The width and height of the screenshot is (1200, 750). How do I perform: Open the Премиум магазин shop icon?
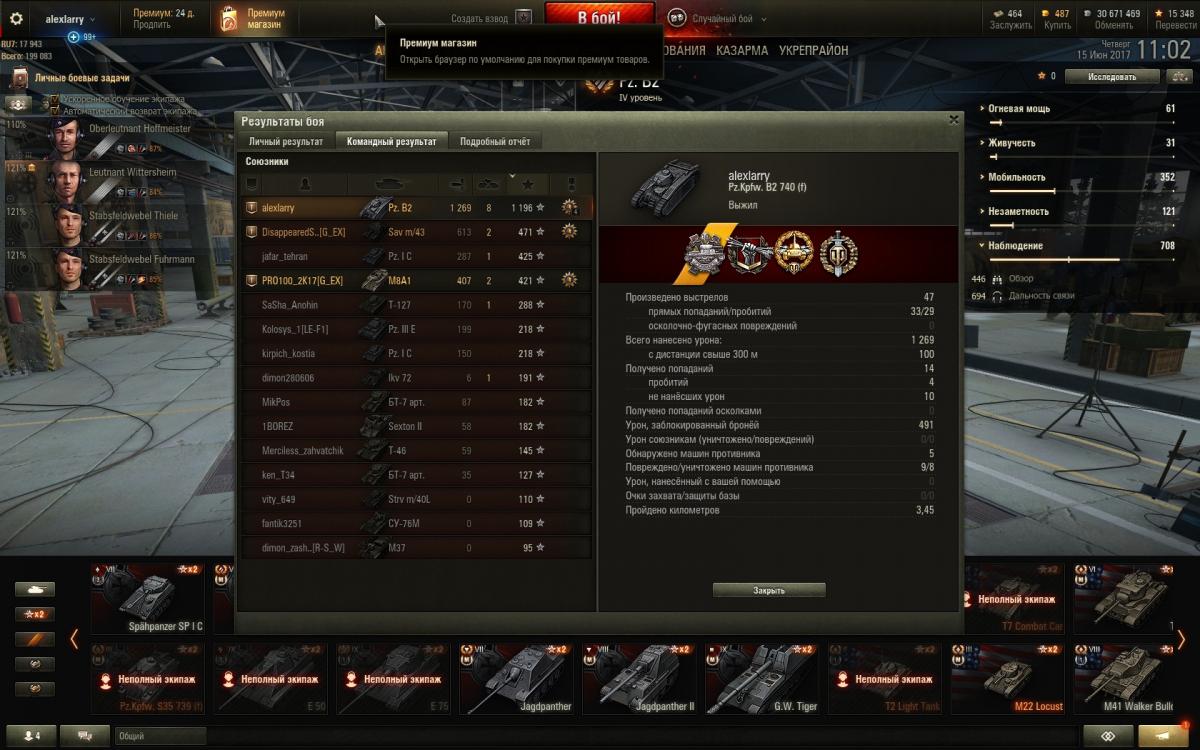click(x=229, y=19)
